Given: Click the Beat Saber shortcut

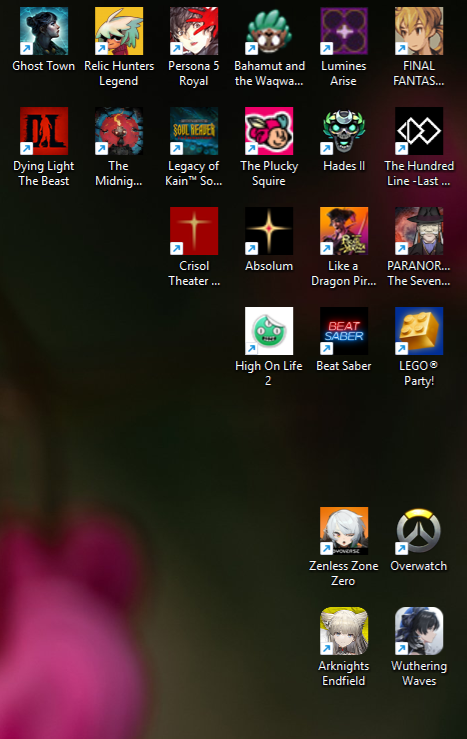Looking at the screenshot, I should pos(344,331).
